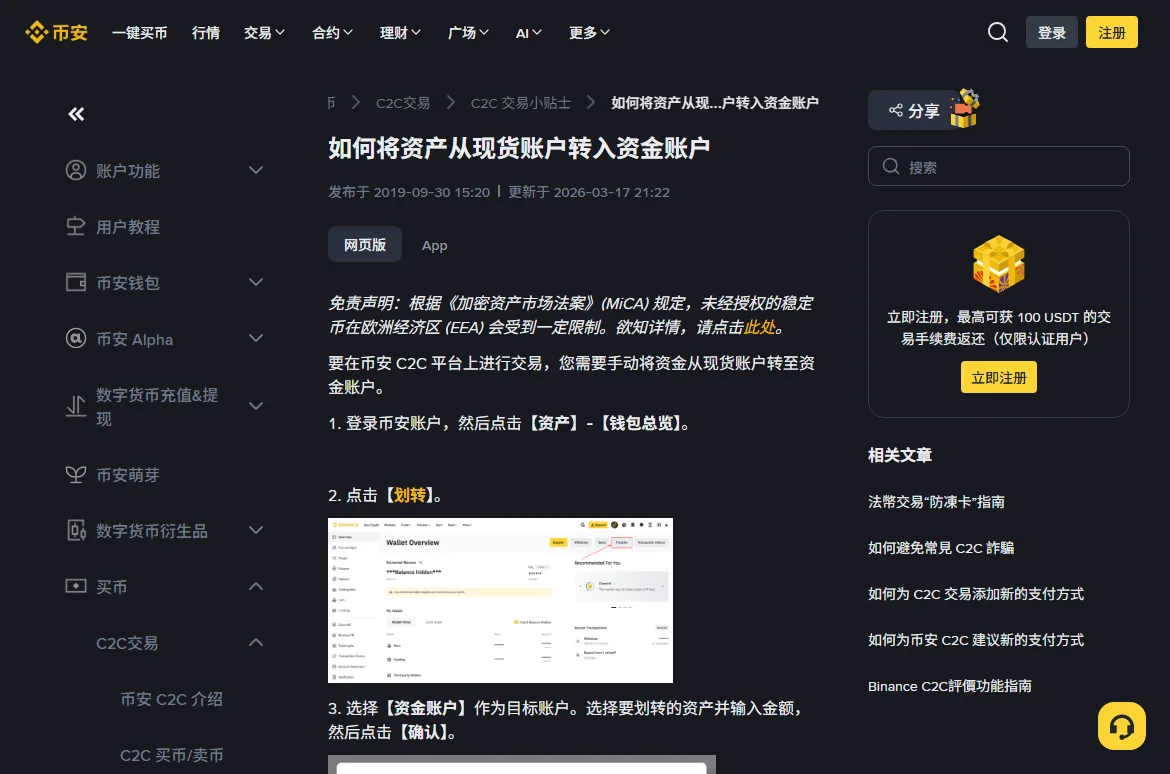This screenshot has width=1170, height=774.
Task: Open 如何为币安 C2C 建议新的支付方式
Action: point(975,640)
